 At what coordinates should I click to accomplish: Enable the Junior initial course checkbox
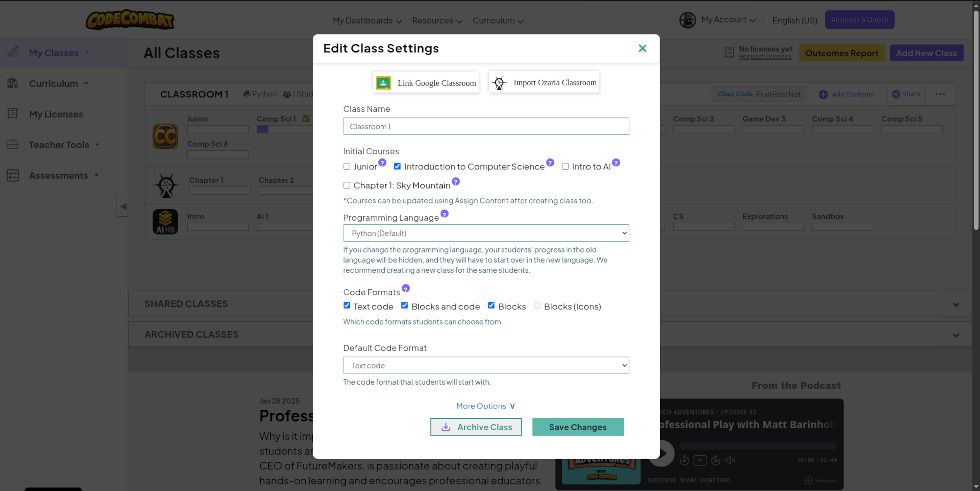[347, 167]
